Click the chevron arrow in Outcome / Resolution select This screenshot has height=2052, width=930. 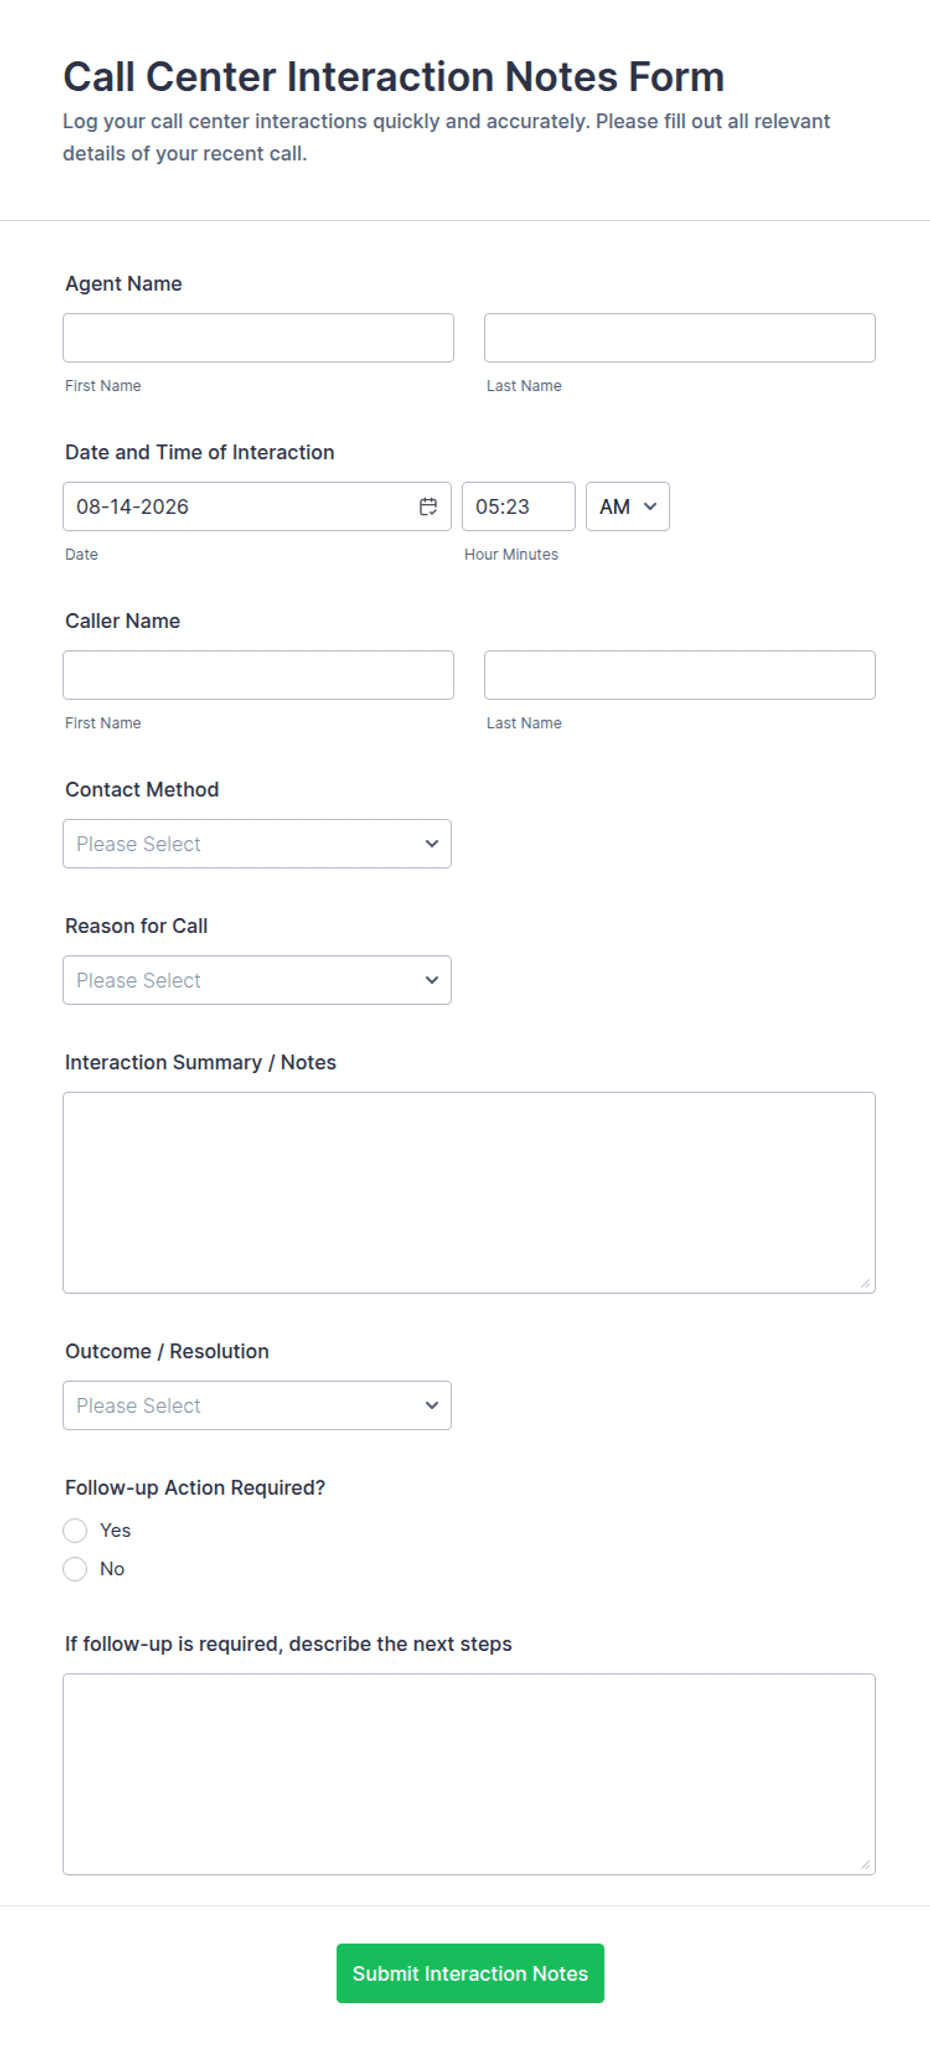pos(432,1406)
